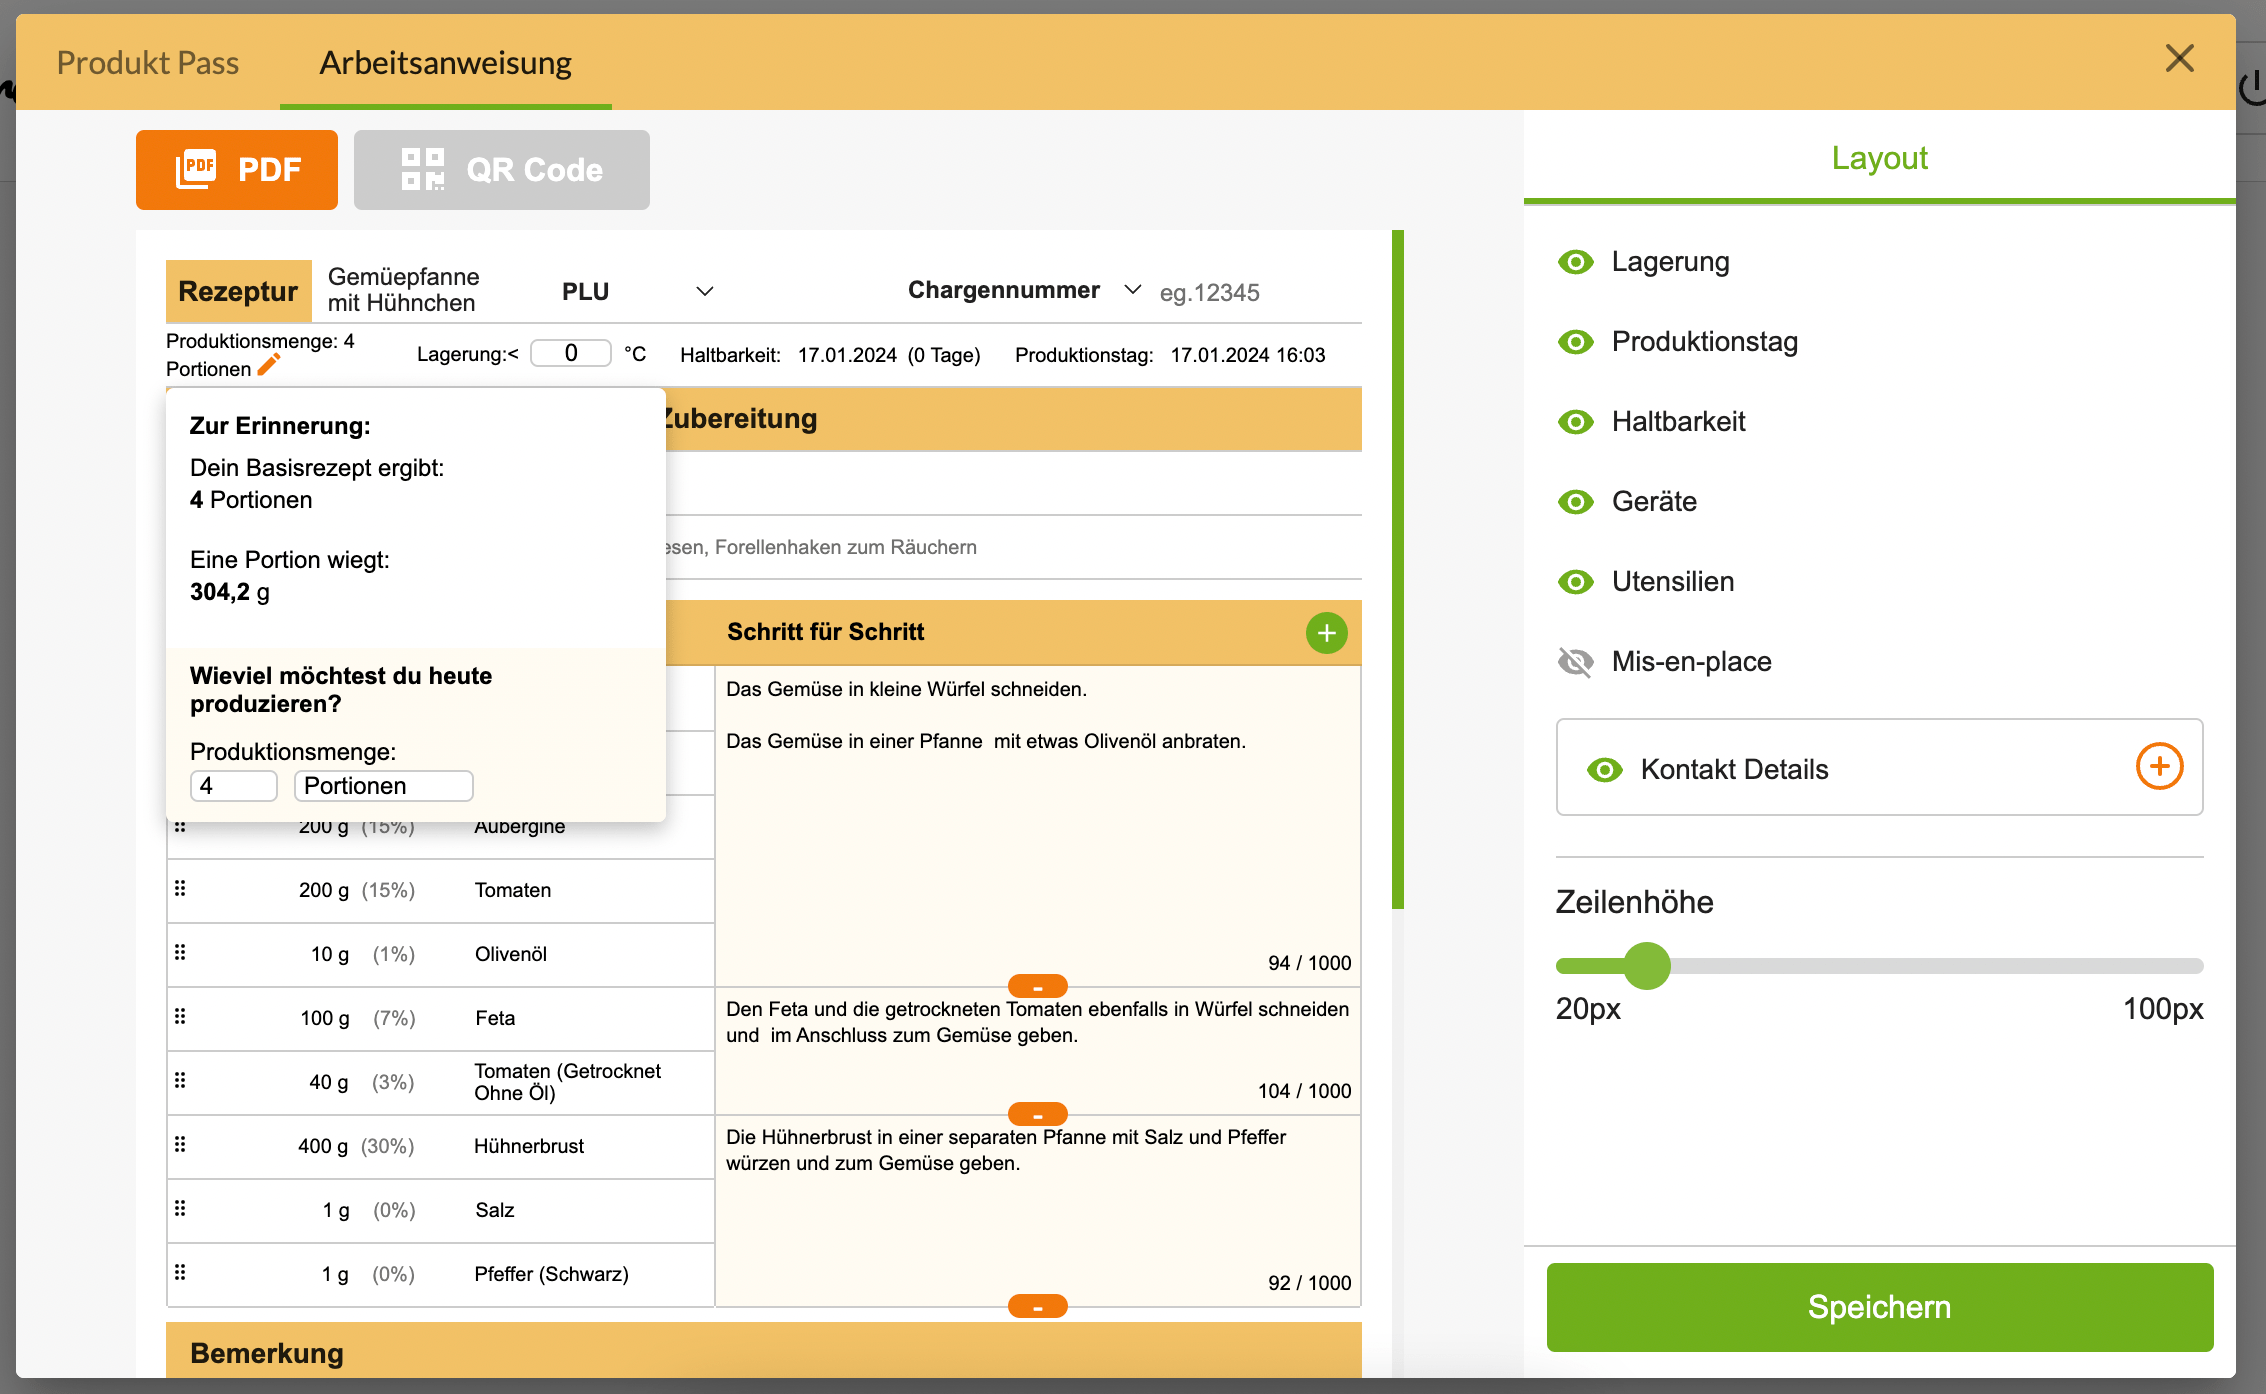This screenshot has width=2266, height=1394.
Task: Toggle visibility of Kontakt Details
Action: click(1605, 770)
